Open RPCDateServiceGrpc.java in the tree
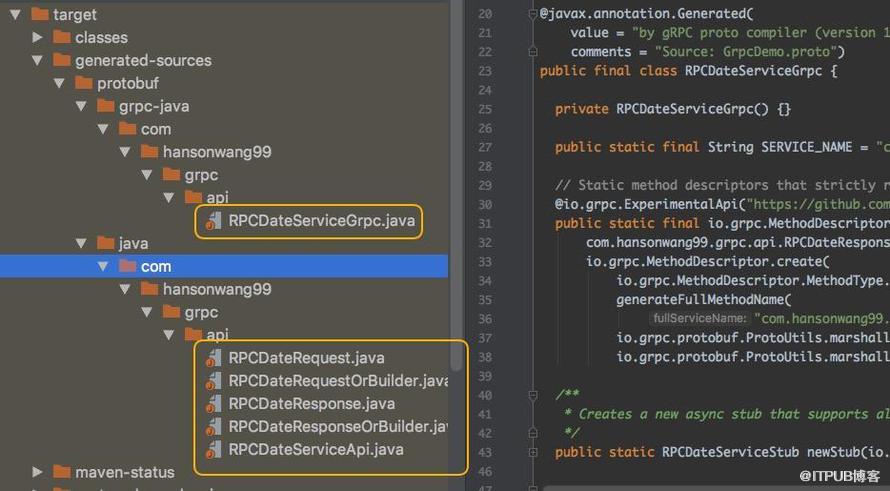 [x=321, y=221]
